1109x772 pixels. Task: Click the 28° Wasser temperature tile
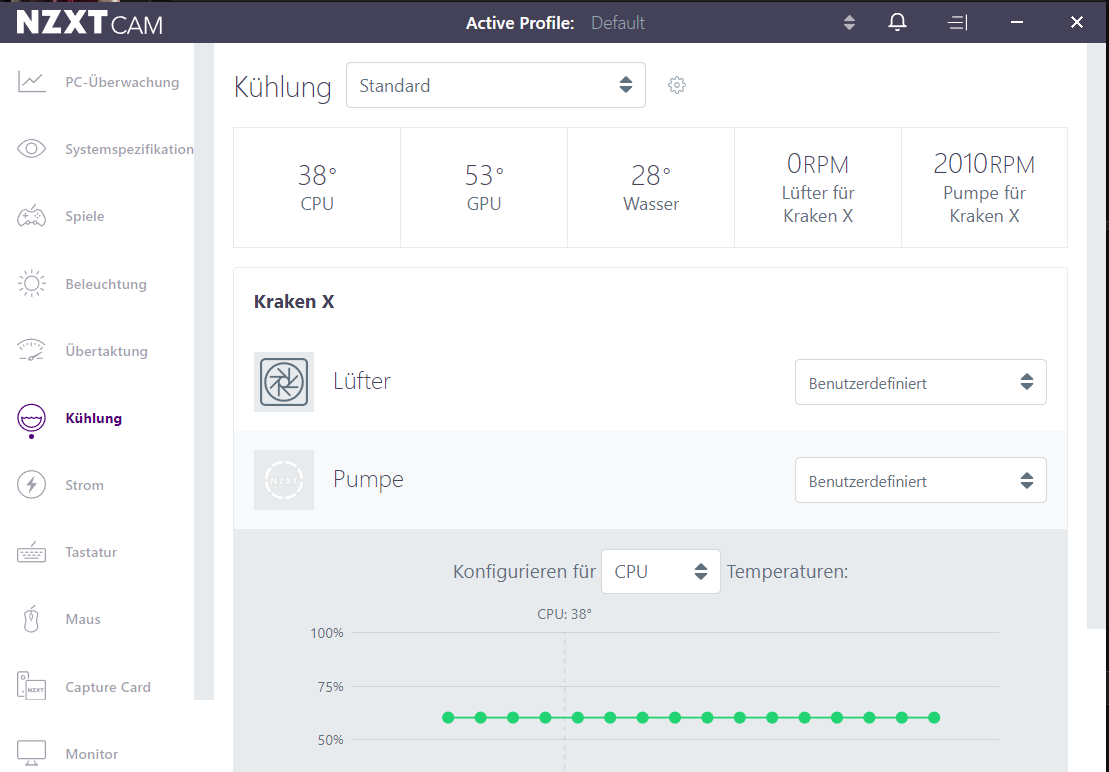[x=651, y=187]
